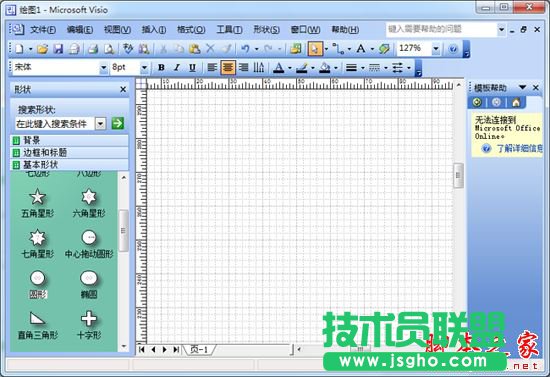Select the 基本形状 stencil title bar
Viewport: 550px width, 377px height.
(x=69, y=164)
